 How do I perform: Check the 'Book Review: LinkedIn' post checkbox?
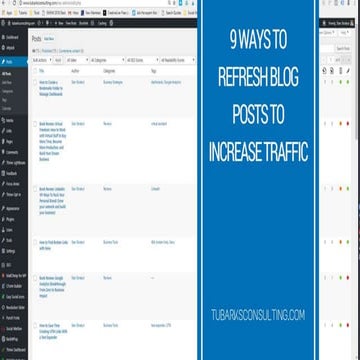click(x=35, y=189)
